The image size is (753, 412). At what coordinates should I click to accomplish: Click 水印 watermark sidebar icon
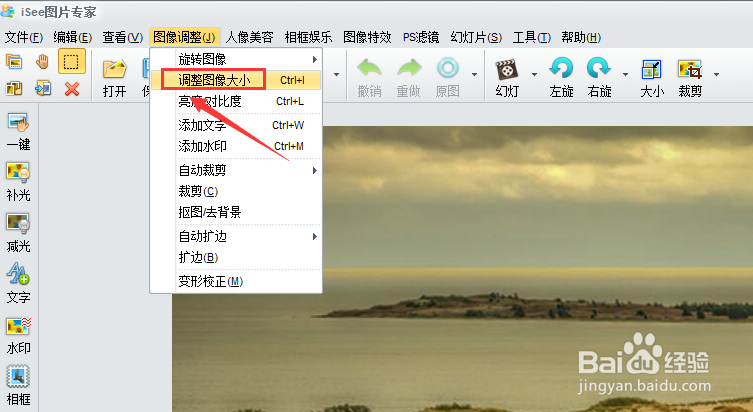coord(18,335)
